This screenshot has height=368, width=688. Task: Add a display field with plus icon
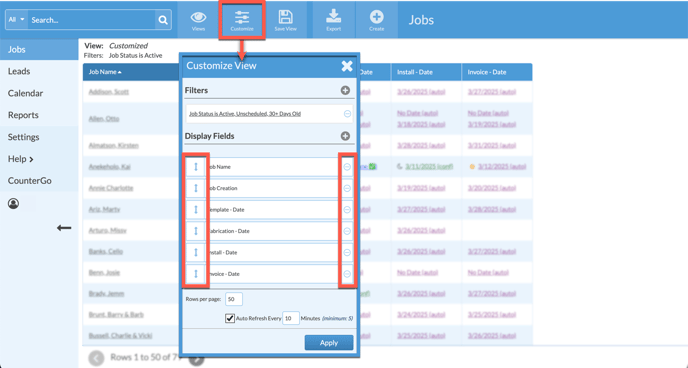coord(345,136)
